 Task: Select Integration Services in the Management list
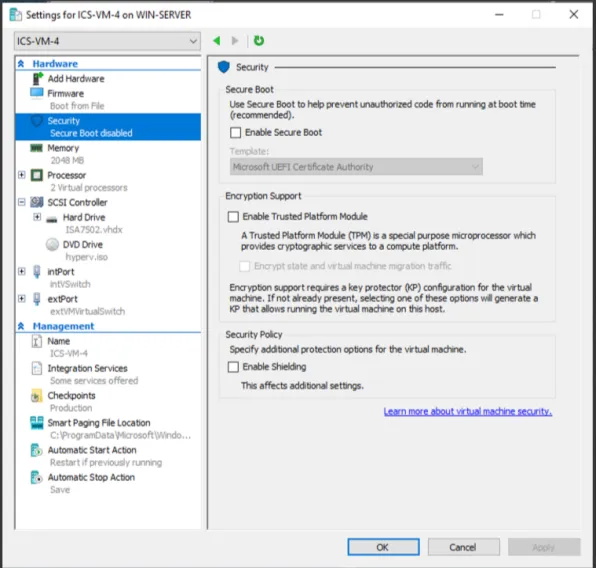[x=87, y=368]
